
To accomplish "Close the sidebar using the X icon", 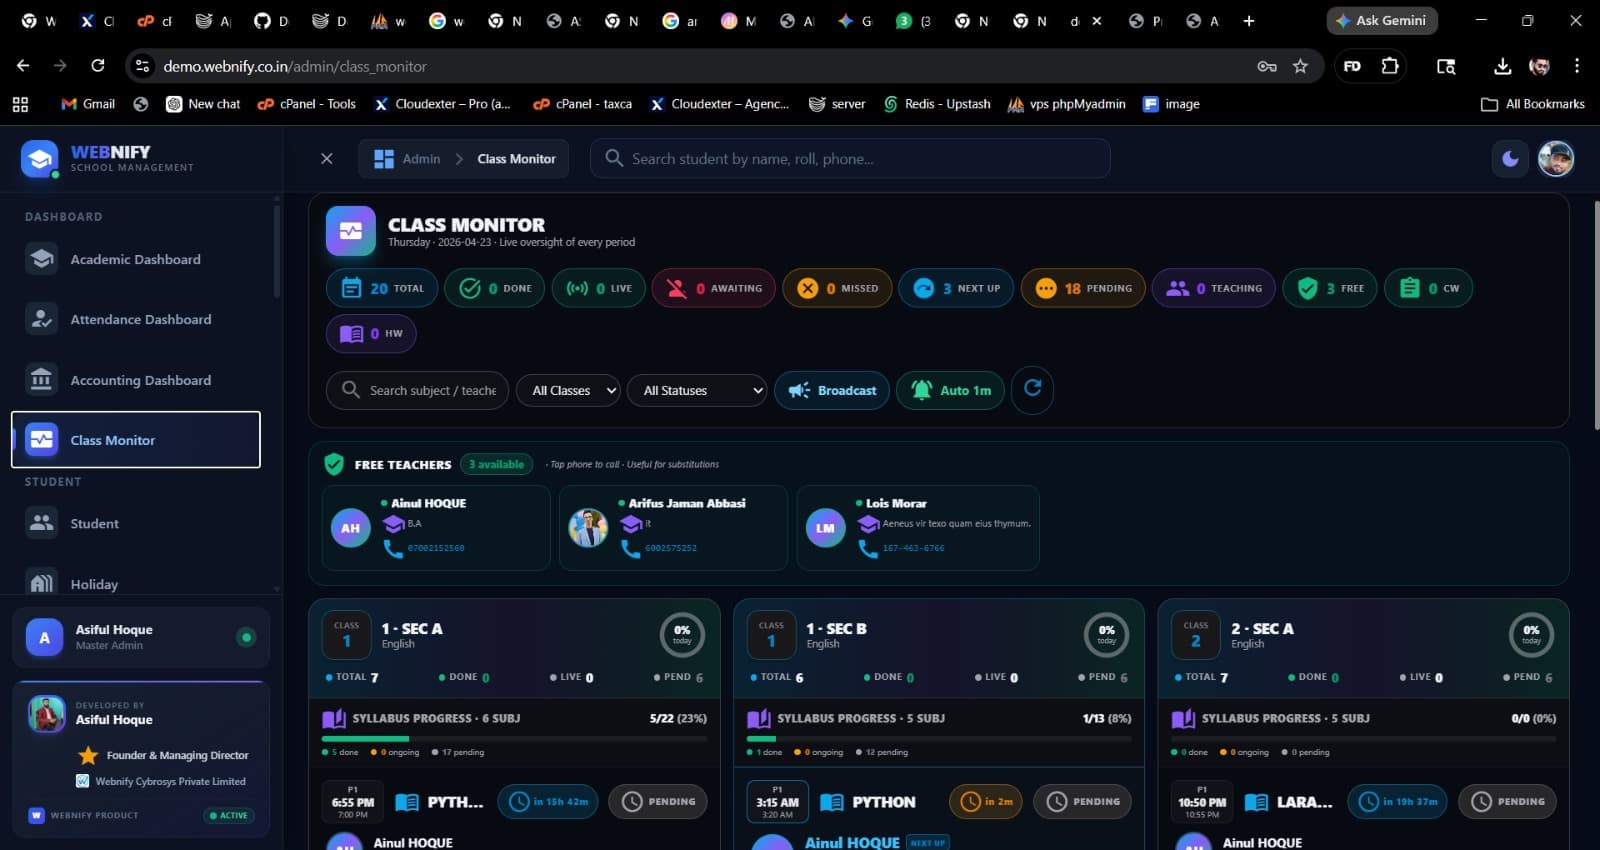I will (x=326, y=159).
